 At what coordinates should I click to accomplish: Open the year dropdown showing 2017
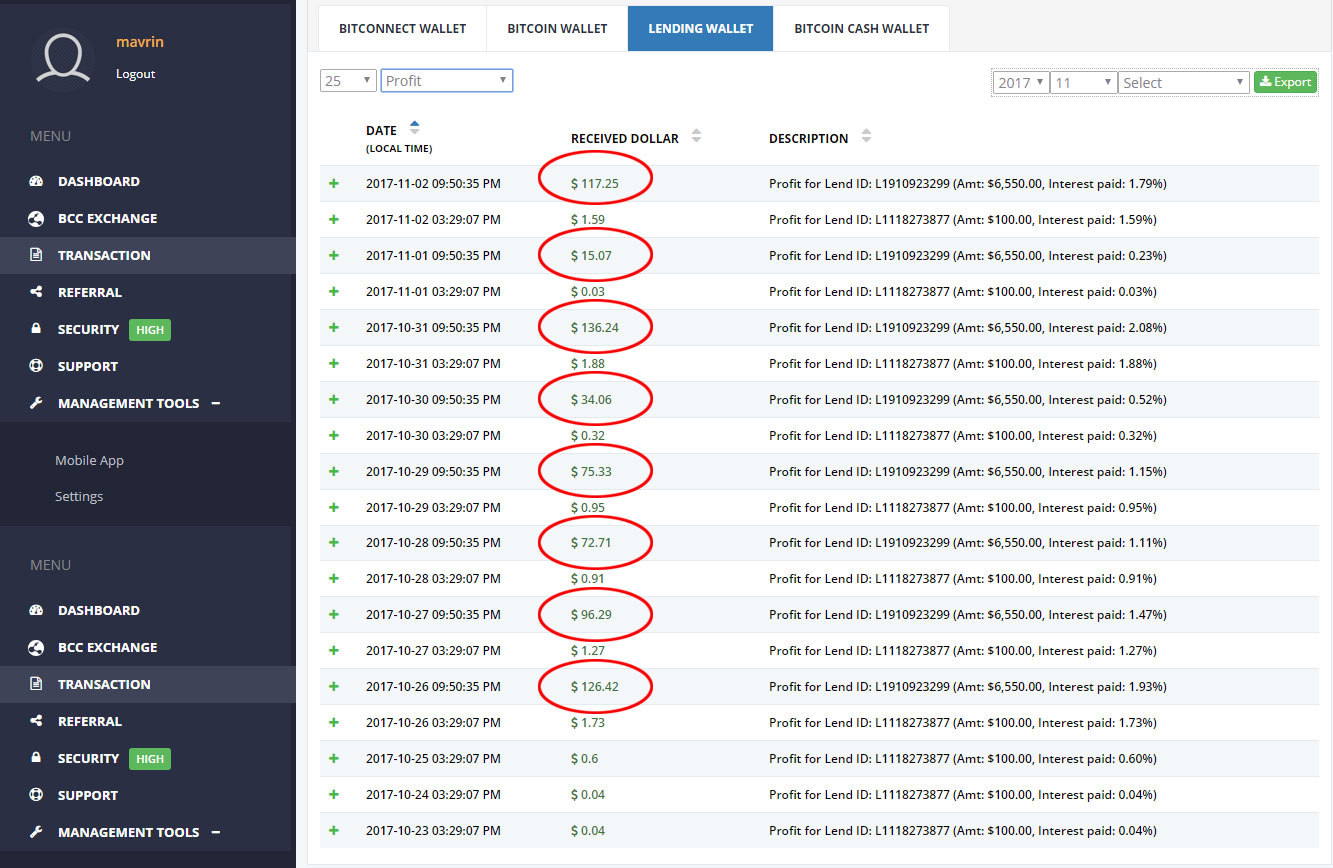coord(1021,83)
